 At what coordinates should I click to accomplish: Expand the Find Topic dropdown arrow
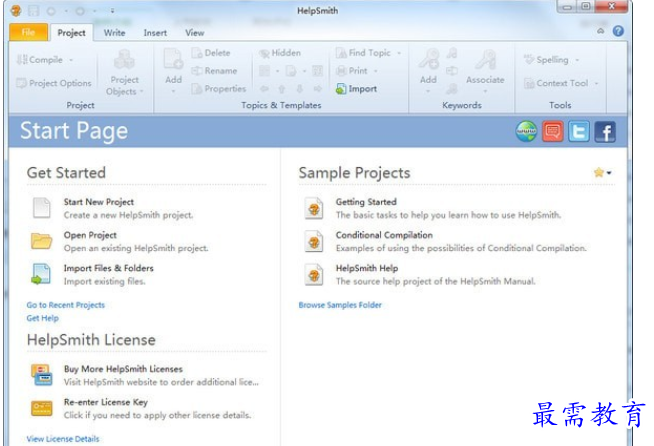tap(399, 53)
